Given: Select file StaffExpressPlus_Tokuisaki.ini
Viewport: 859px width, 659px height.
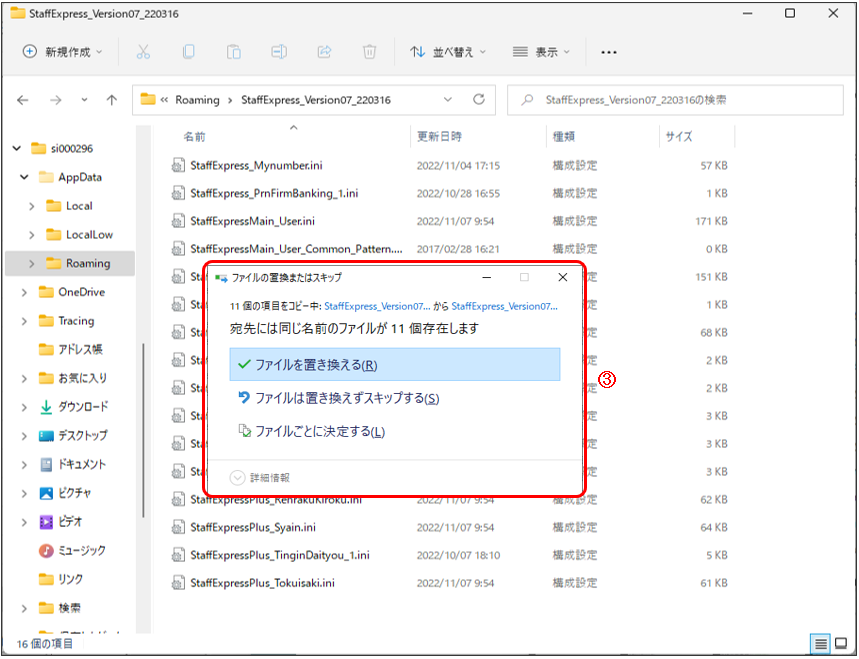Looking at the screenshot, I should click(262, 583).
